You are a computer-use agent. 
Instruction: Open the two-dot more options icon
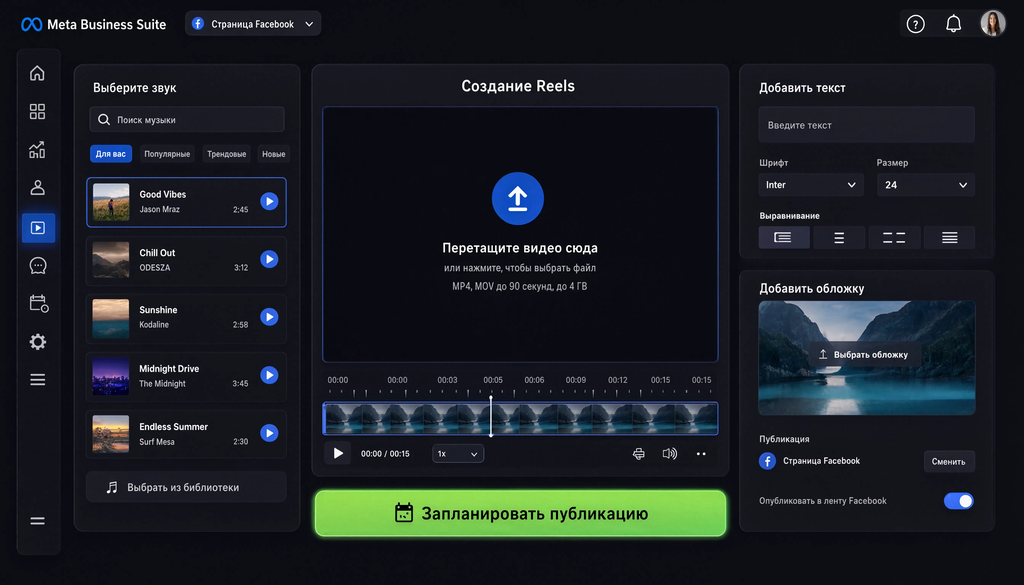701,454
